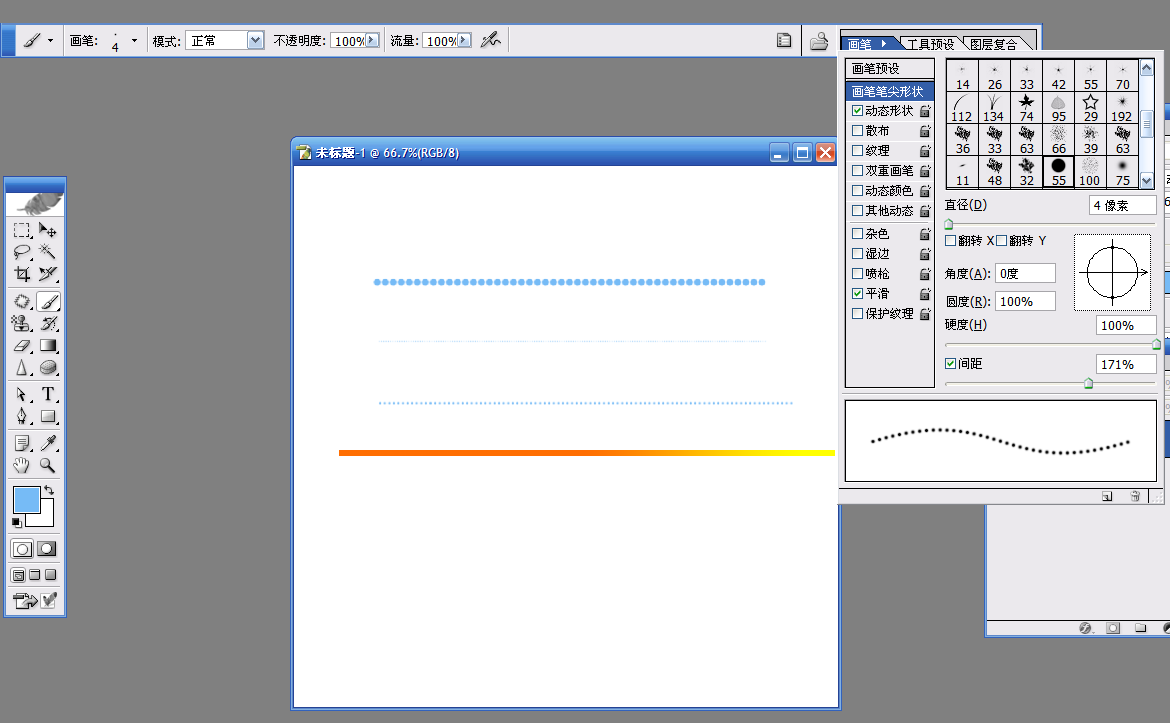Select the Gradient tool
The width and height of the screenshot is (1170, 723).
click(x=48, y=345)
